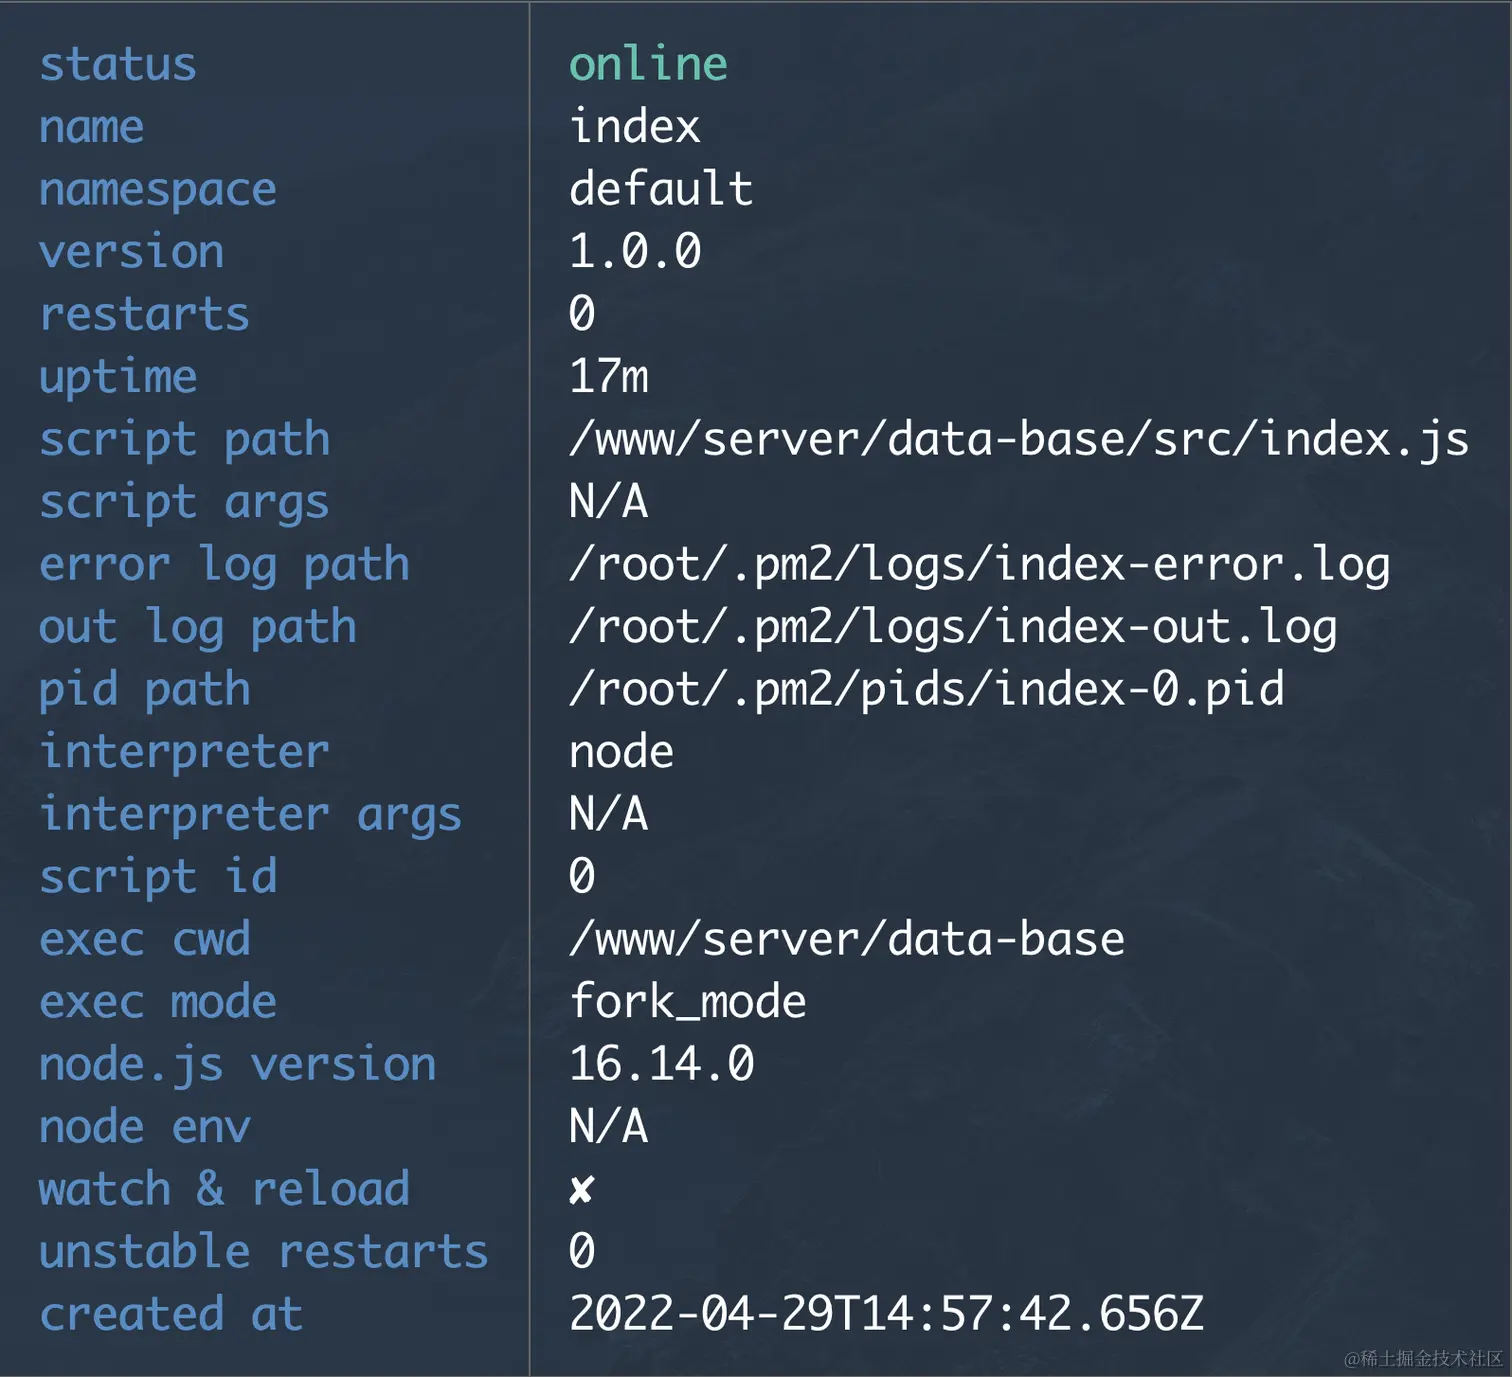Click the name value index
Viewport: 1512px width, 1377px height.
tap(634, 127)
